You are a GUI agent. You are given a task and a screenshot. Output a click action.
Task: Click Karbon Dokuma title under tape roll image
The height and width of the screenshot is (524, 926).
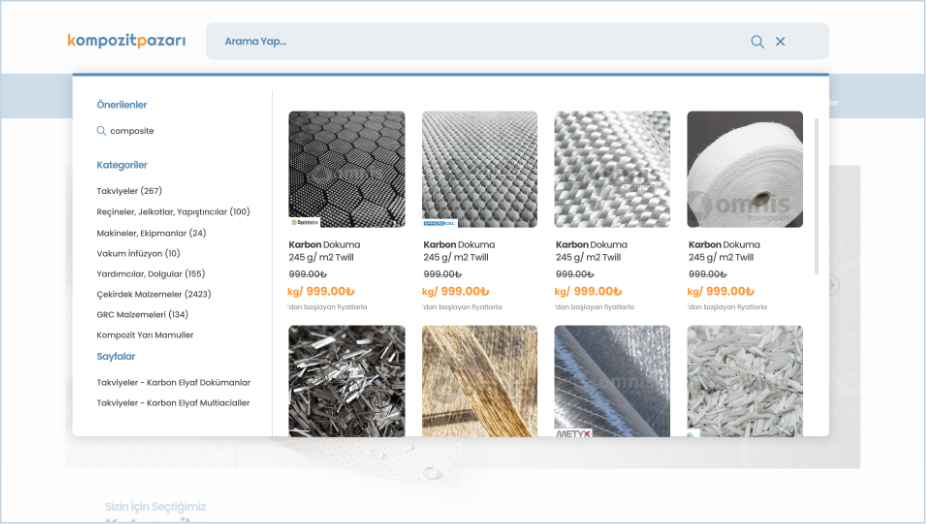point(724,250)
